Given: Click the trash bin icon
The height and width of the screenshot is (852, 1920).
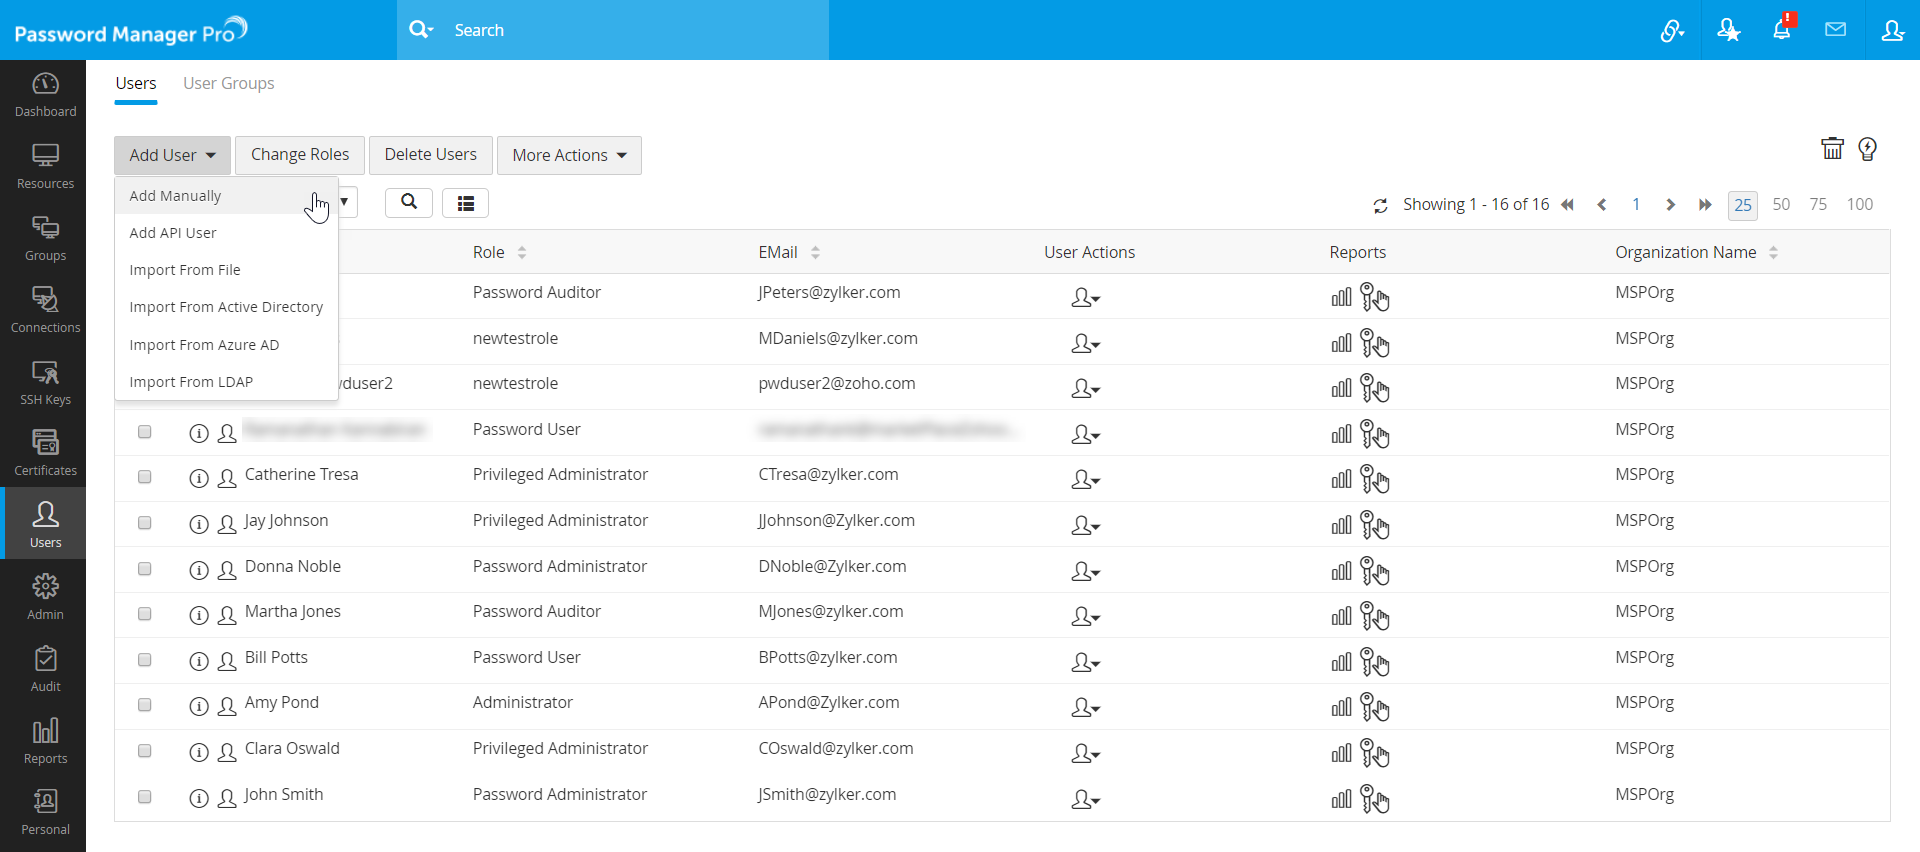Looking at the screenshot, I should [1832, 149].
